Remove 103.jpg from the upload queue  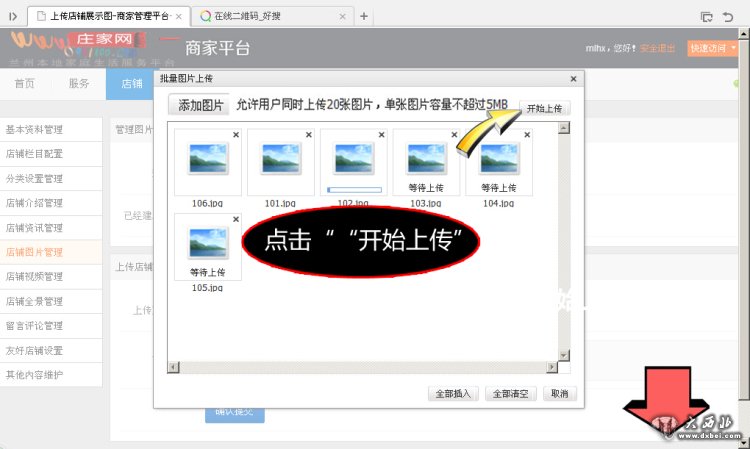click(x=455, y=135)
